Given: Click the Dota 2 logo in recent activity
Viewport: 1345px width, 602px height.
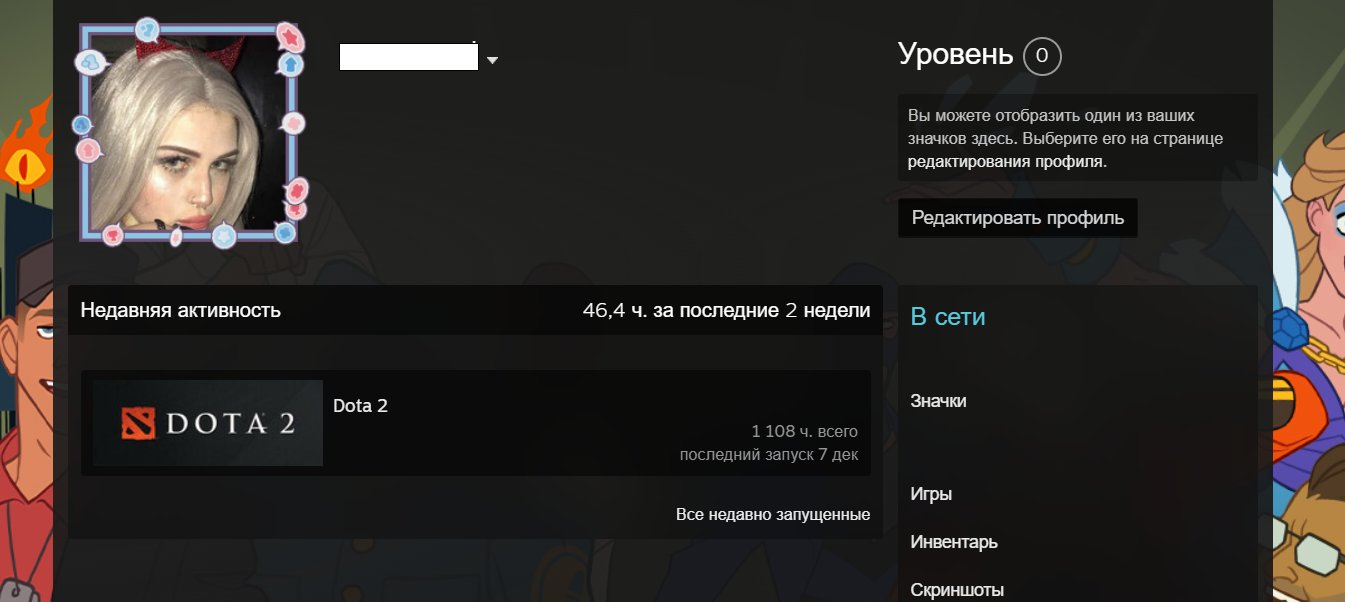Looking at the screenshot, I should tap(205, 422).
